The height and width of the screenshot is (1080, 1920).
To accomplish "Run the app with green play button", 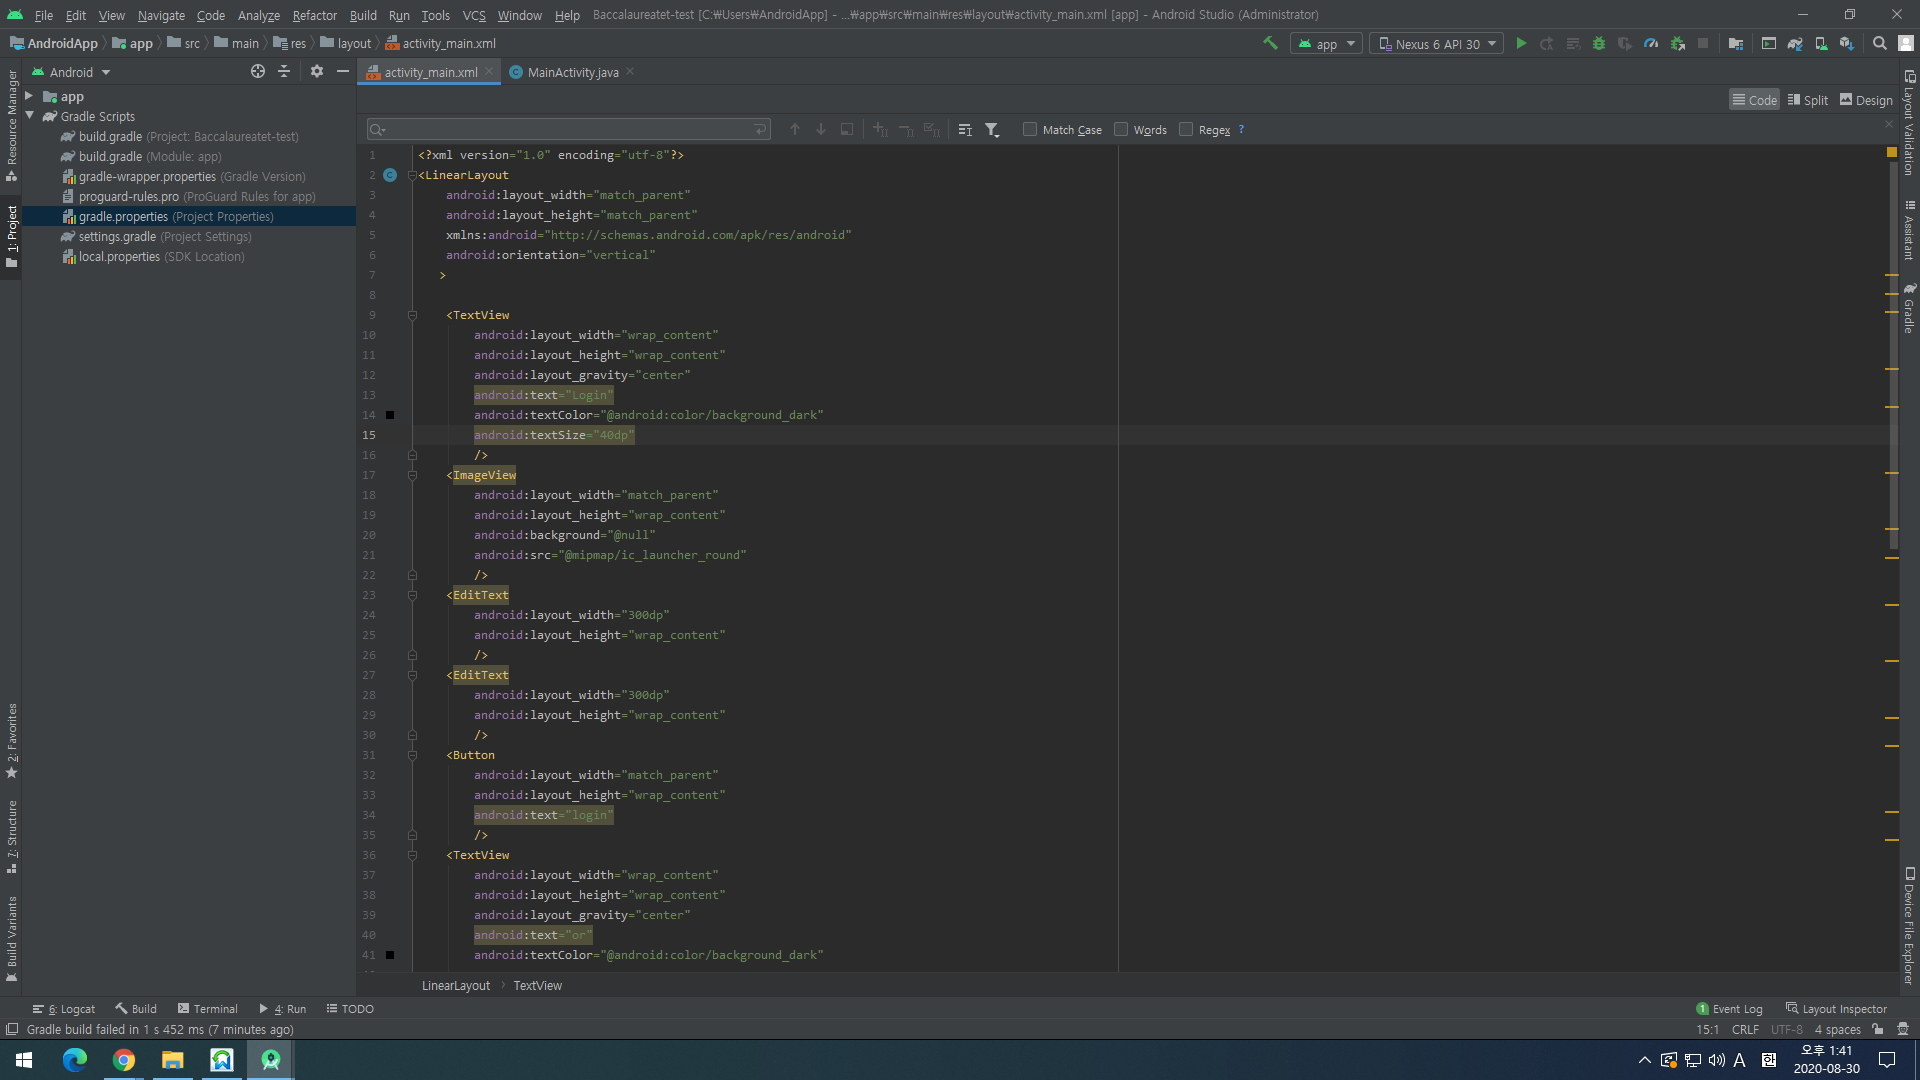I will 1521,43.
